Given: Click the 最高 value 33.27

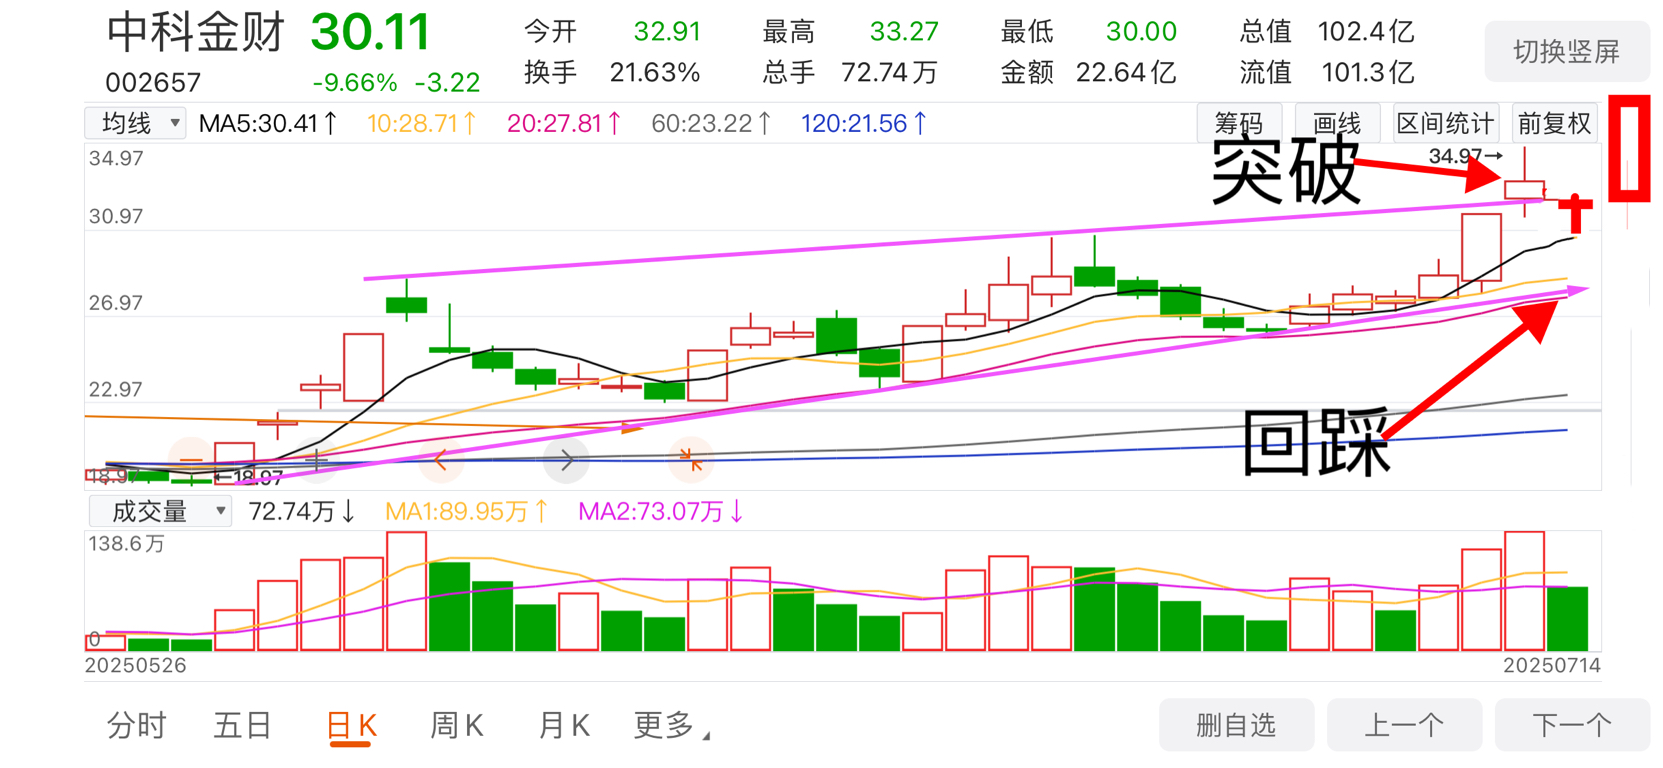Looking at the screenshot, I should (x=904, y=32).
